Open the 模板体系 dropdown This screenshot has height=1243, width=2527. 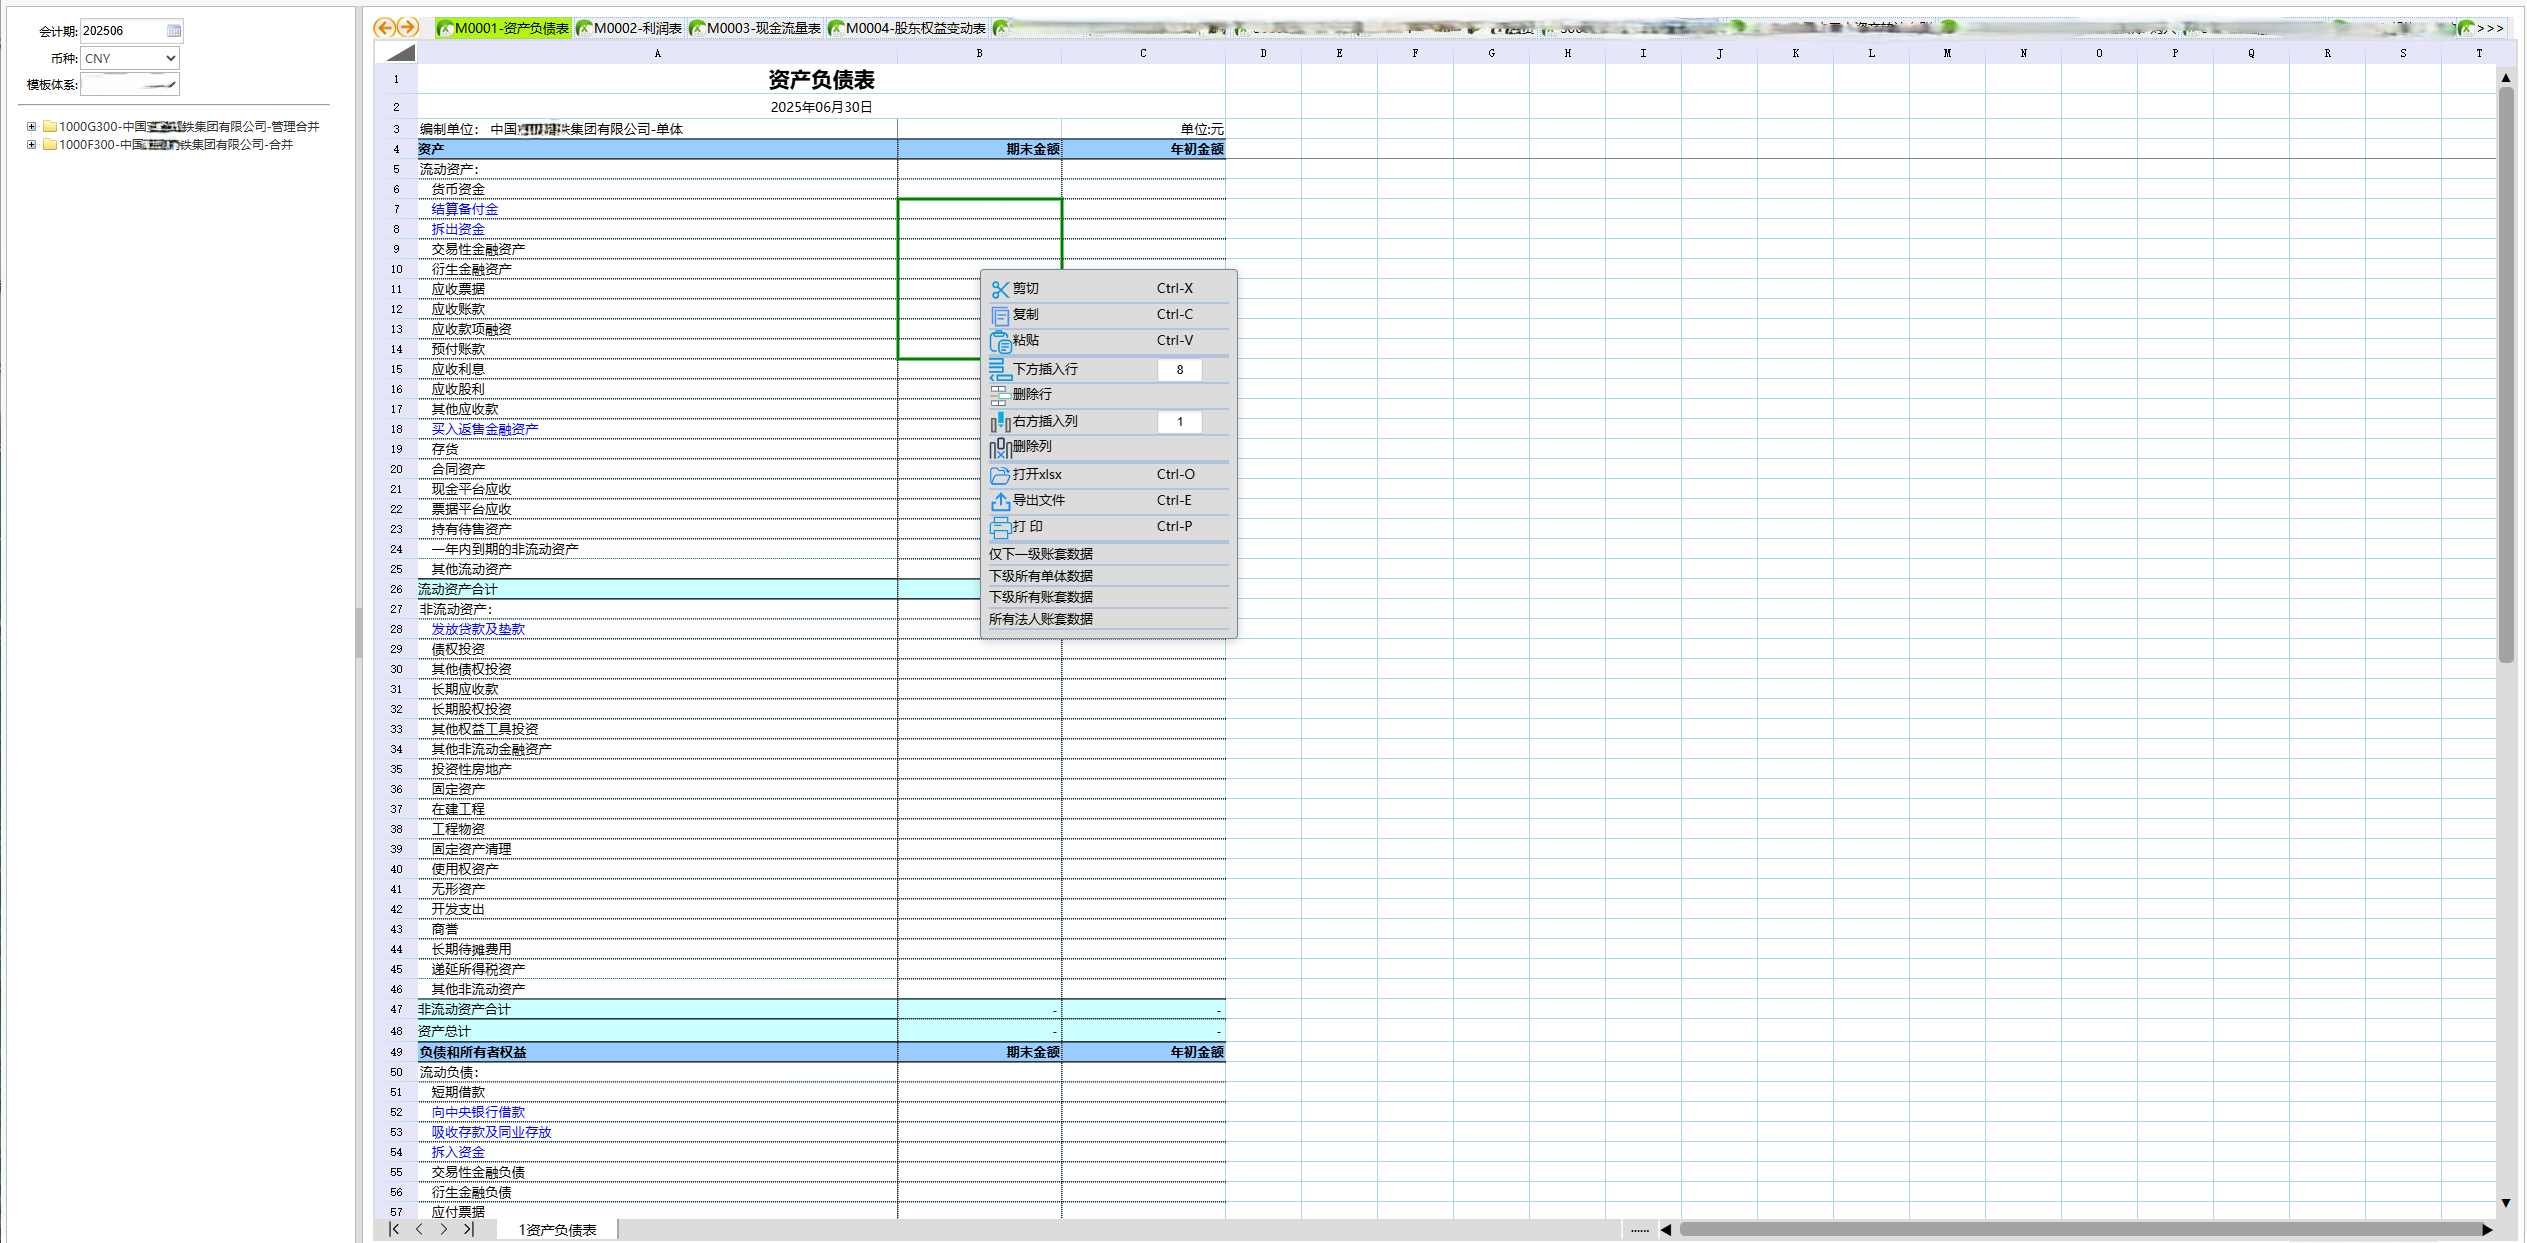(130, 85)
